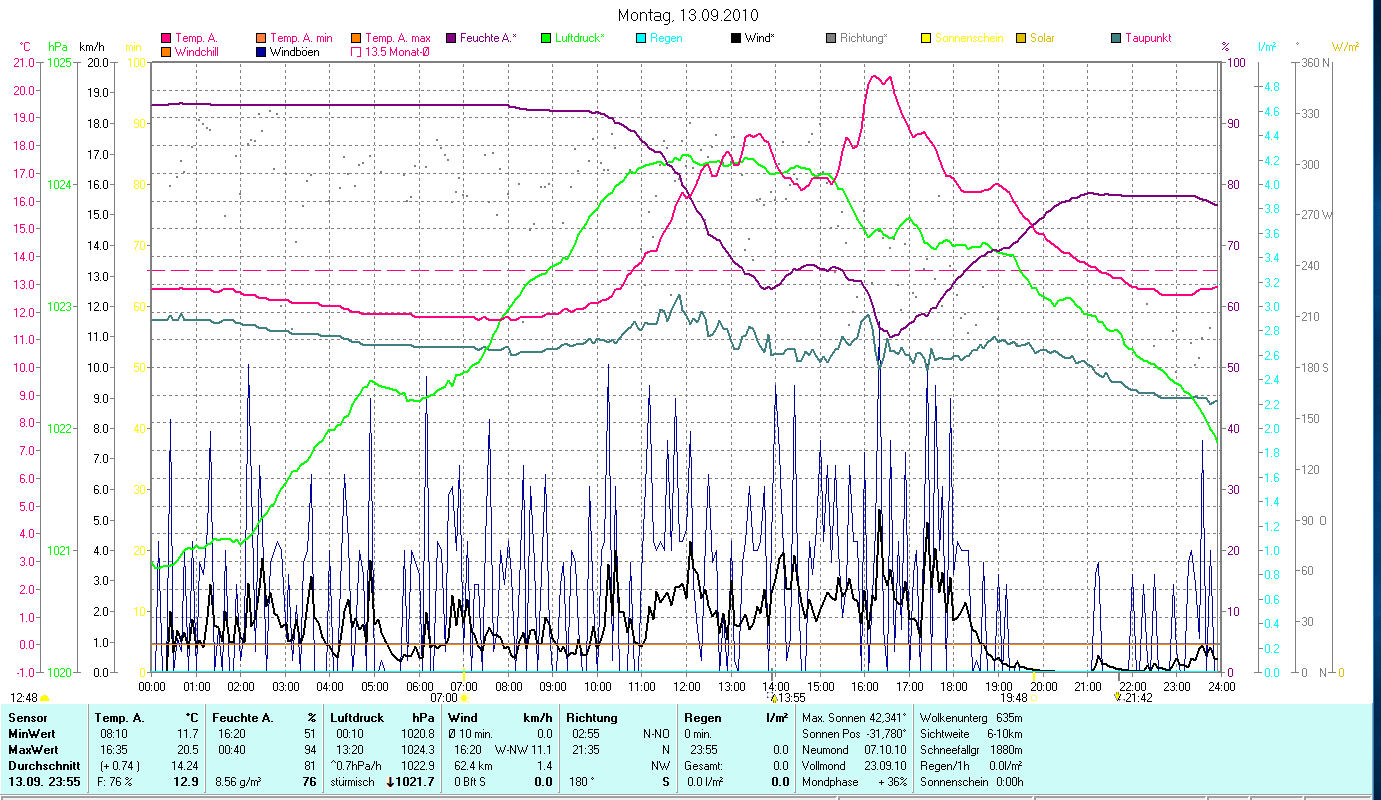
Task: Toggle the purple Feuchte A. legend entry
Action: (452, 38)
